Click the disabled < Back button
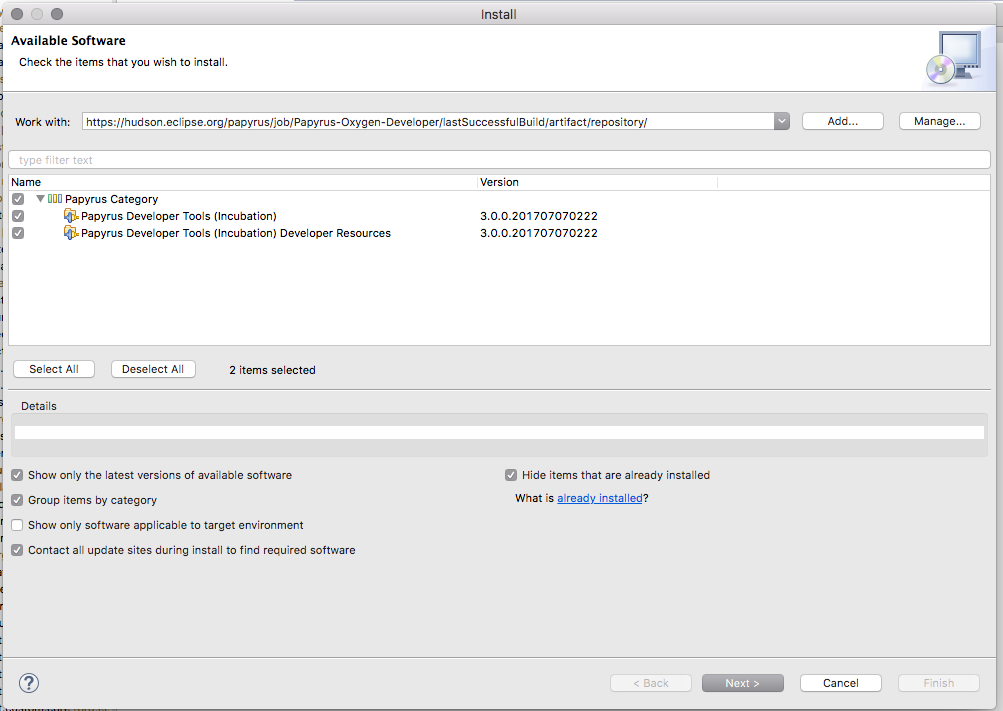Viewport: 1003px width, 711px height. [x=651, y=683]
